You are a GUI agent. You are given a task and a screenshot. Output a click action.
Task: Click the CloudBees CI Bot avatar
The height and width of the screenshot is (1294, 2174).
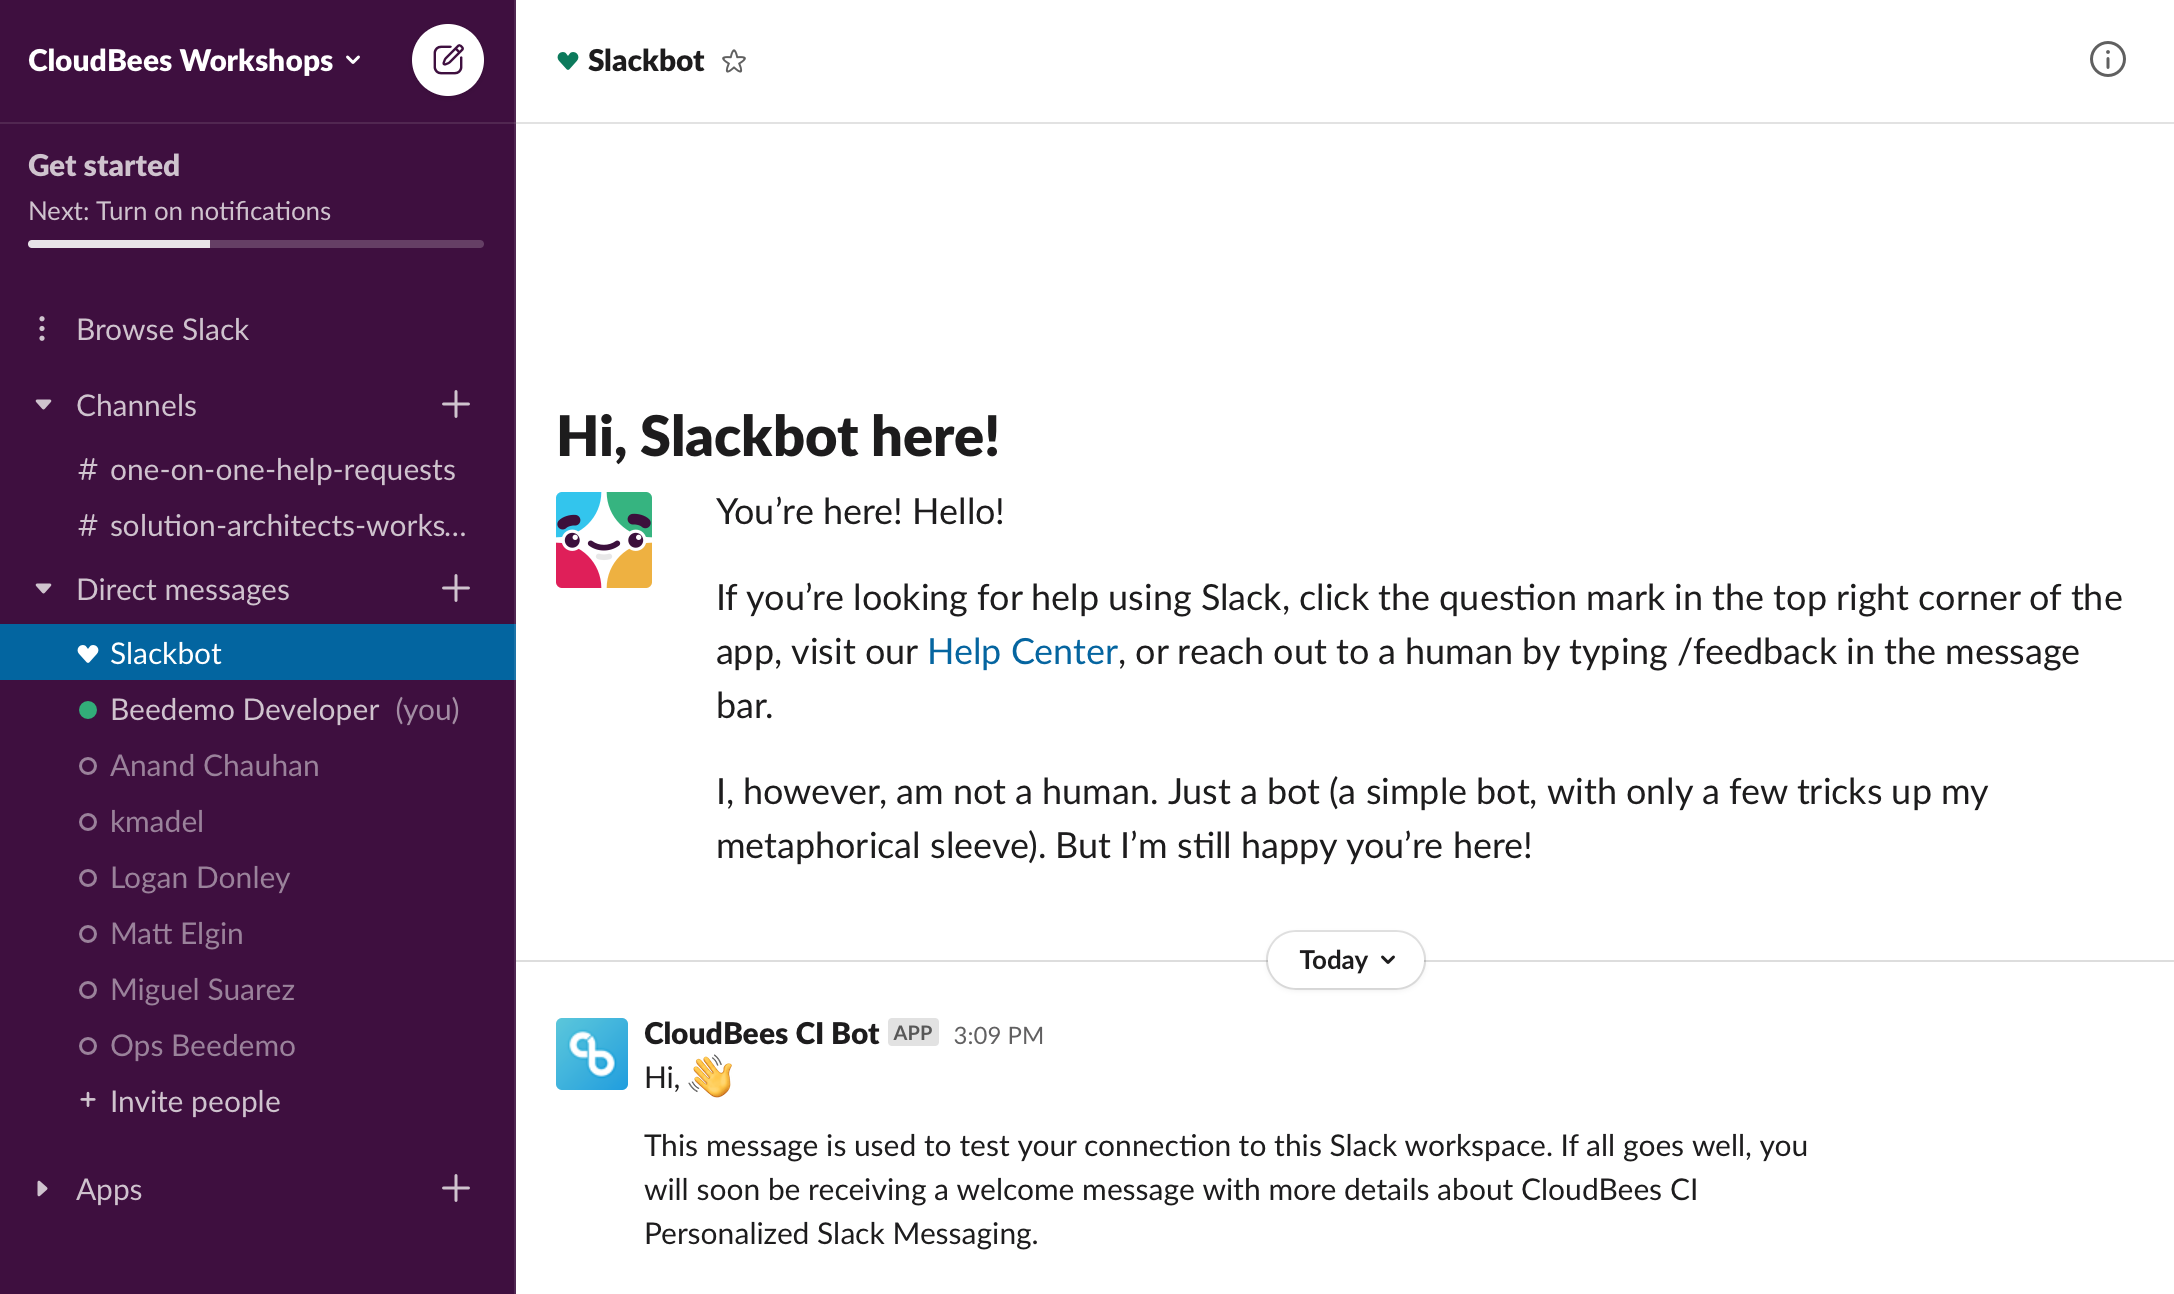tap(591, 1054)
